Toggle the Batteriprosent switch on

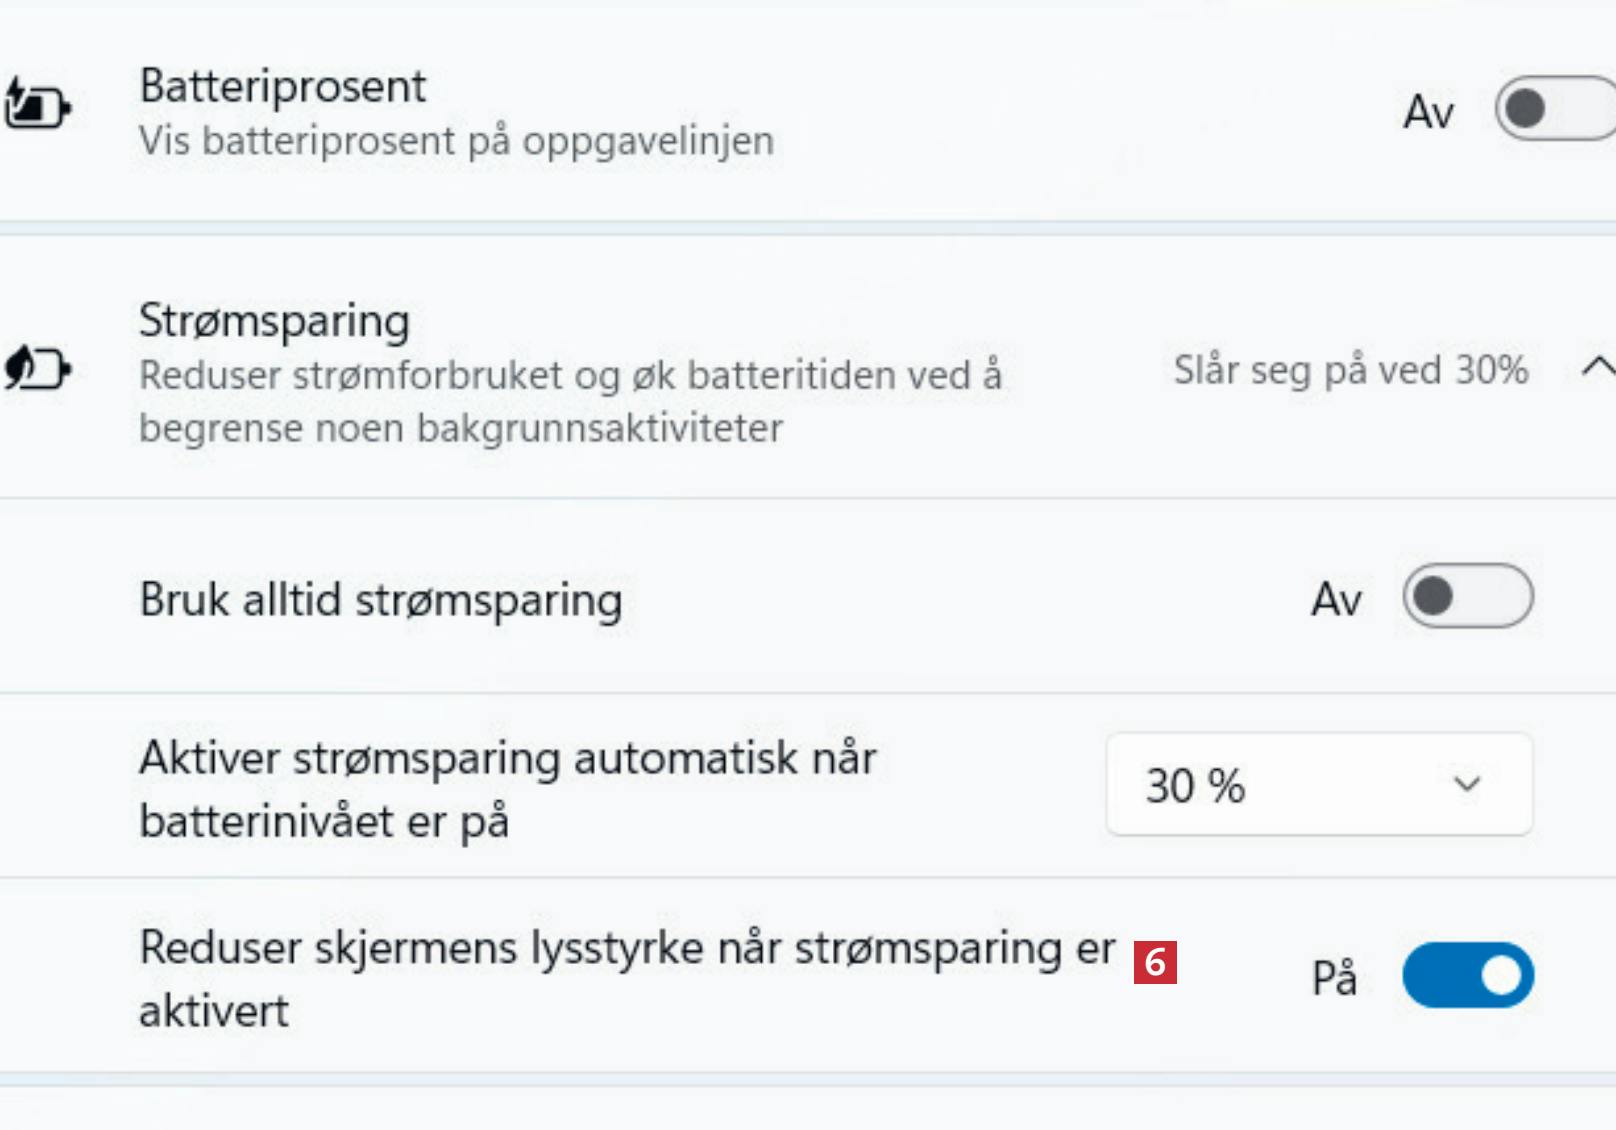click(x=1555, y=109)
